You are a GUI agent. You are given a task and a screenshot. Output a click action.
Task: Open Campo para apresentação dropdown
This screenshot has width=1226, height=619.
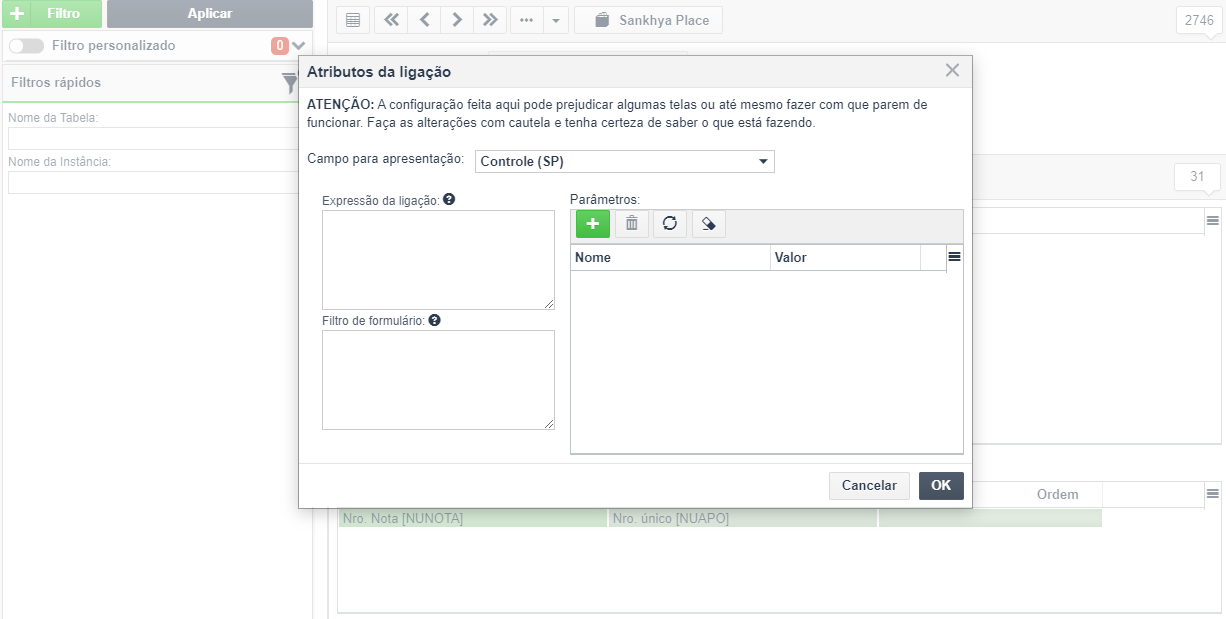(625, 161)
